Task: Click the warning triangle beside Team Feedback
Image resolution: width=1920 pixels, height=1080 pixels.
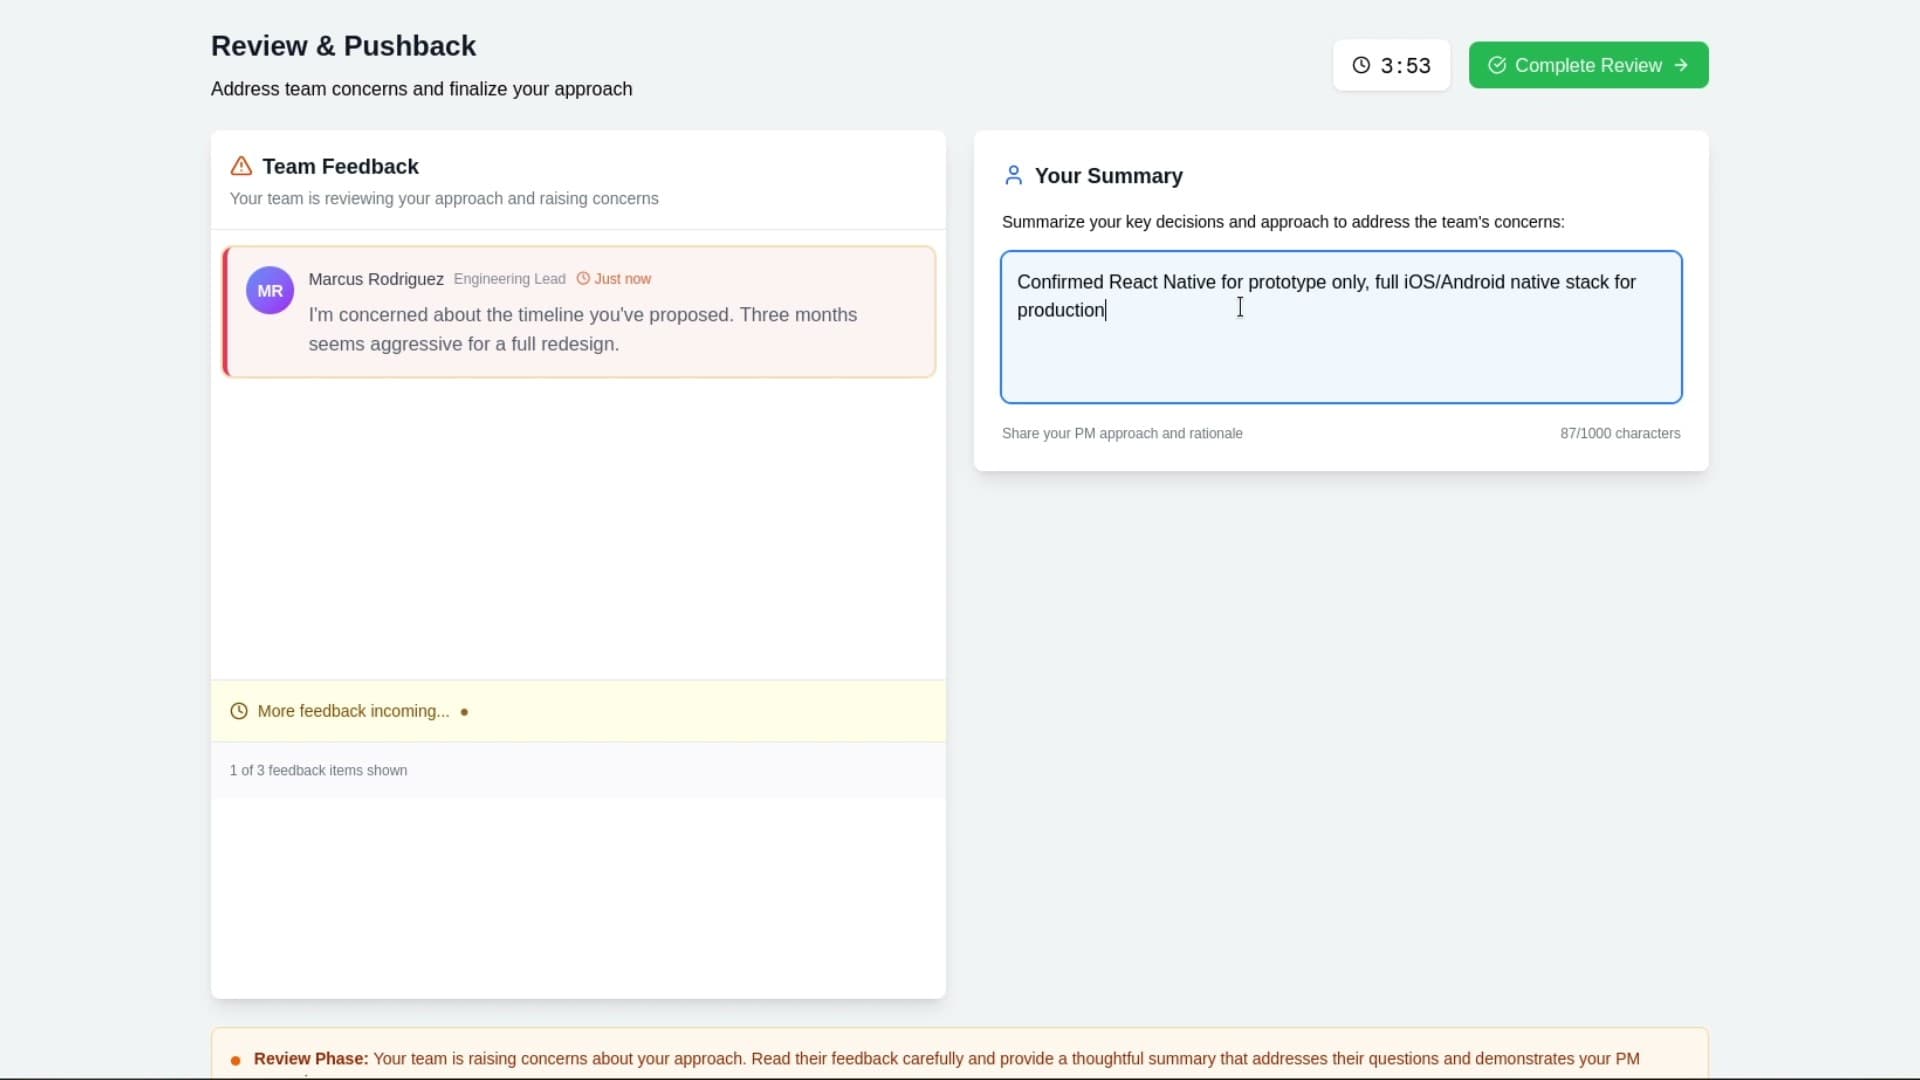Action: click(241, 166)
